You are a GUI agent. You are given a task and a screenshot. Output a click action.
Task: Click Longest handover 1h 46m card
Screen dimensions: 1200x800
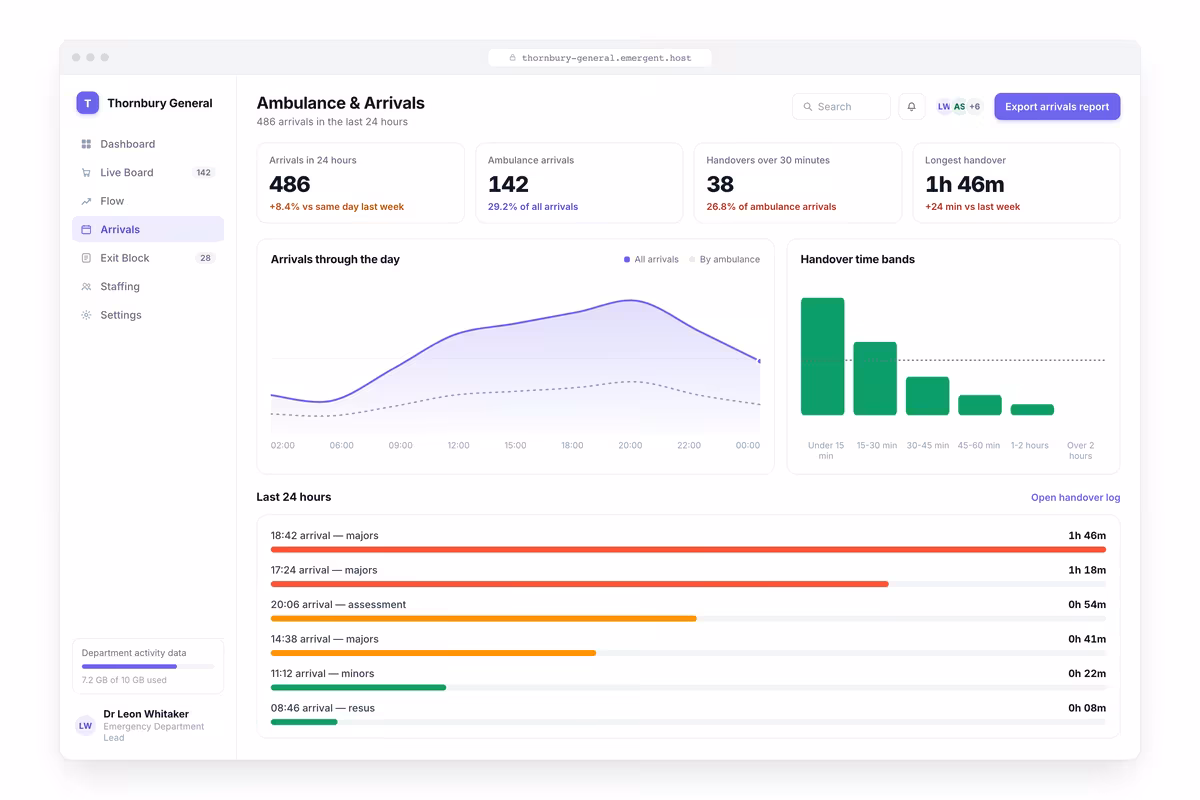tap(1016, 183)
